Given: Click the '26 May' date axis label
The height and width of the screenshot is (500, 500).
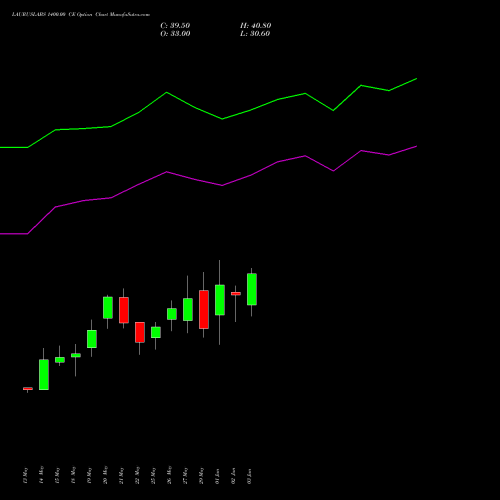Looking at the screenshot, I should coord(169,475).
